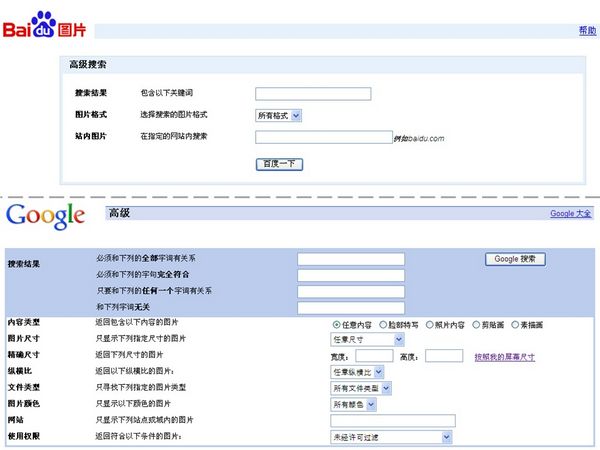Viewport: 600px width, 450px height.
Task: Select the 任意内容 radio button
Action: pos(336,324)
